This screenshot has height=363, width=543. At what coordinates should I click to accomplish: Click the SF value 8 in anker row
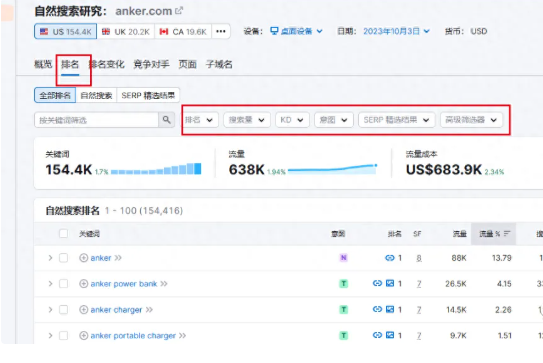coord(419,258)
